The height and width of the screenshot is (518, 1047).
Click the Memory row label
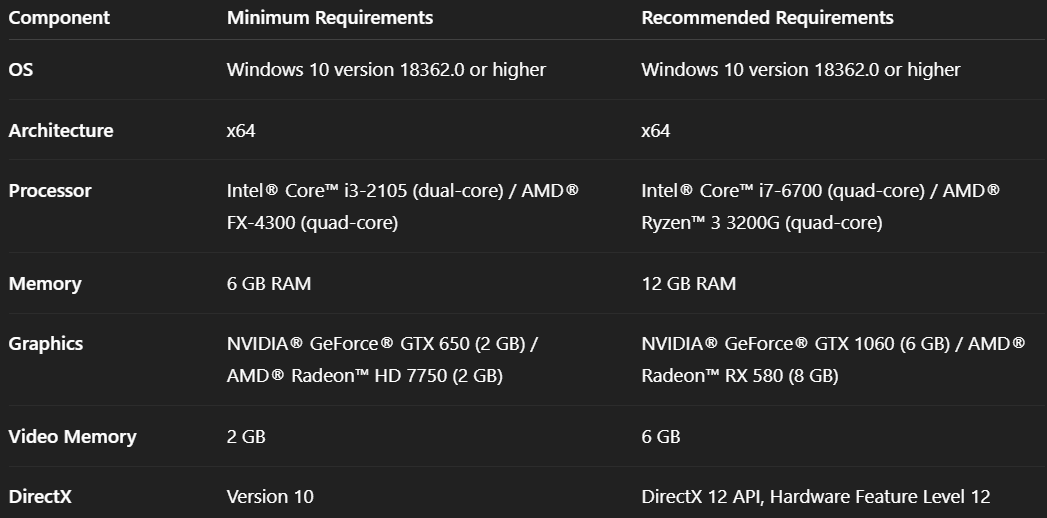pos(45,284)
